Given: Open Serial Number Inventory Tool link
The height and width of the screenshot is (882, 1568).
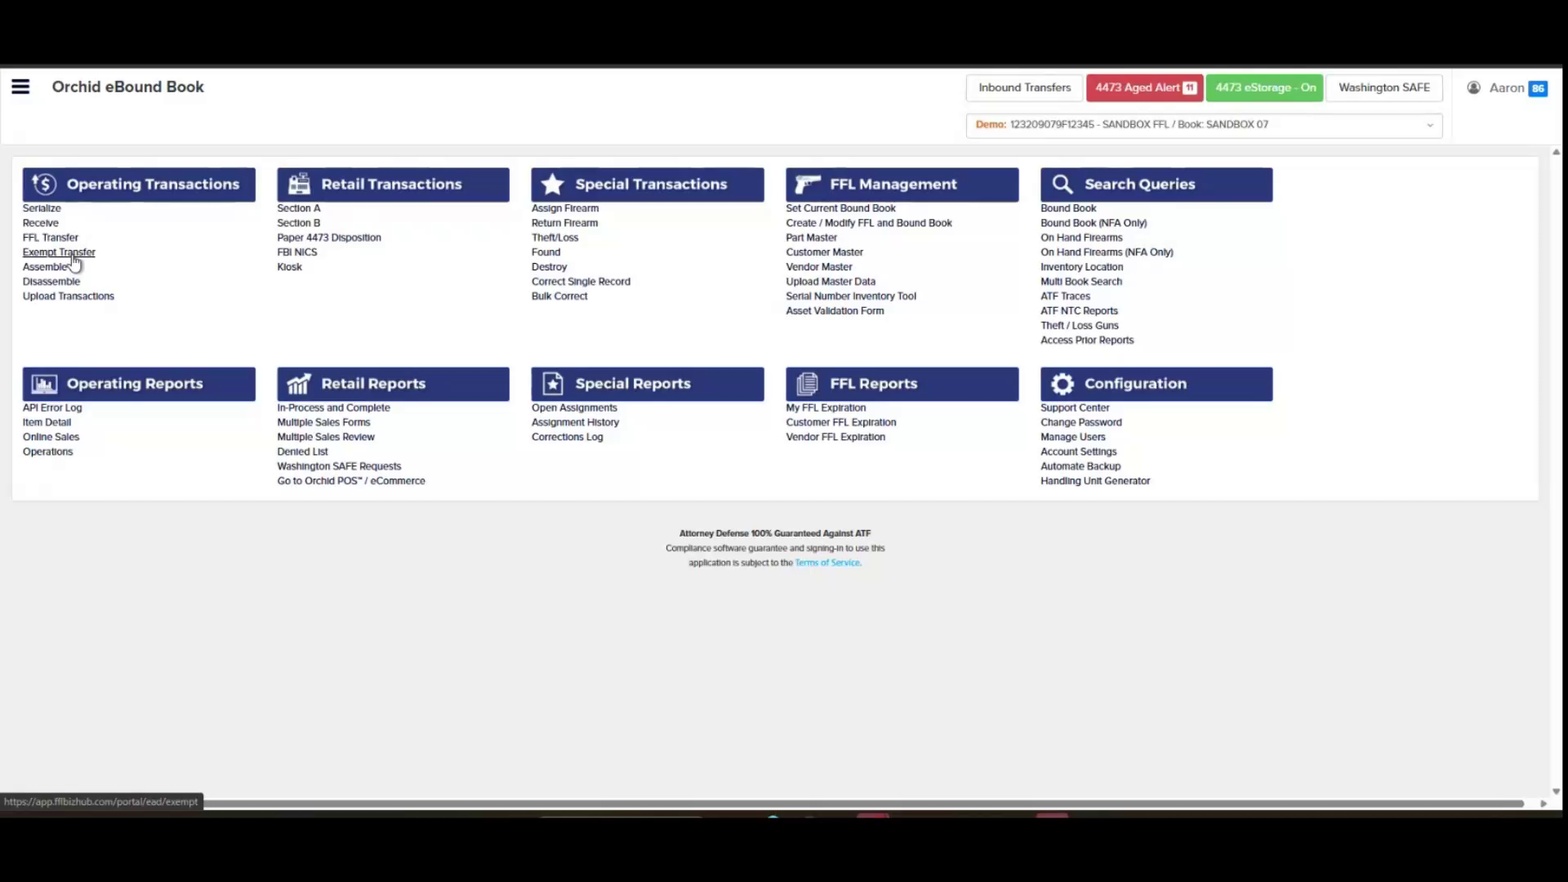Looking at the screenshot, I should pyautogui.click(x=851, y=296).
